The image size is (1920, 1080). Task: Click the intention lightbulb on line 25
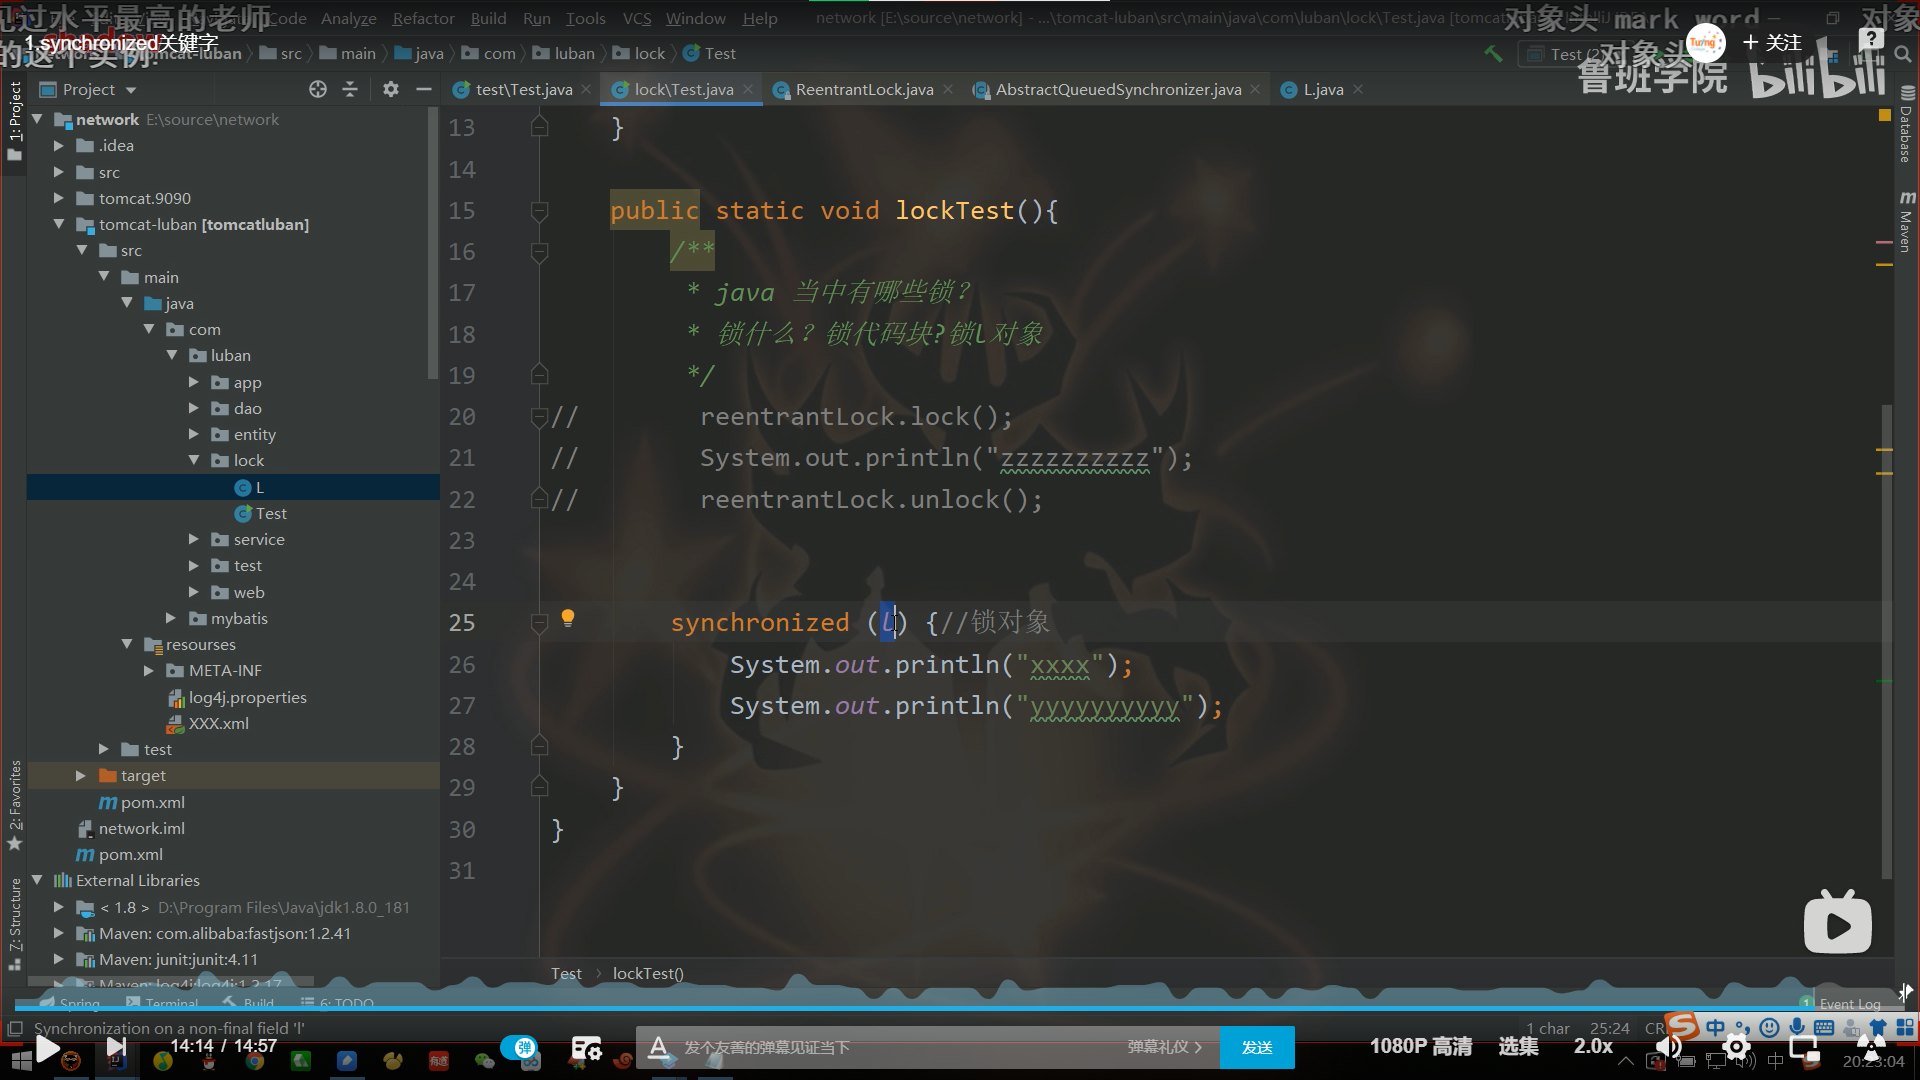click(568, 618)
